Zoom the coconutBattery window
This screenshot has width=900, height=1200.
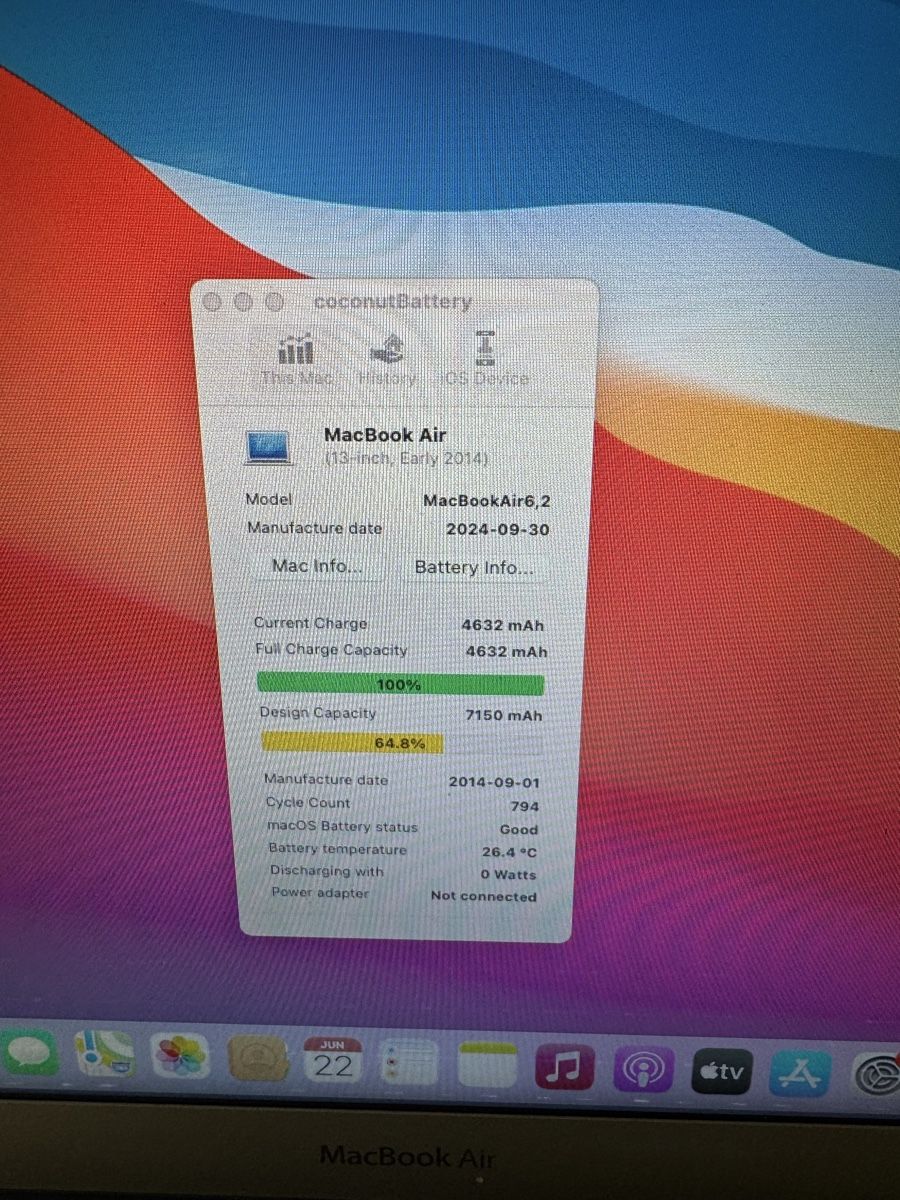coord(275,302)
